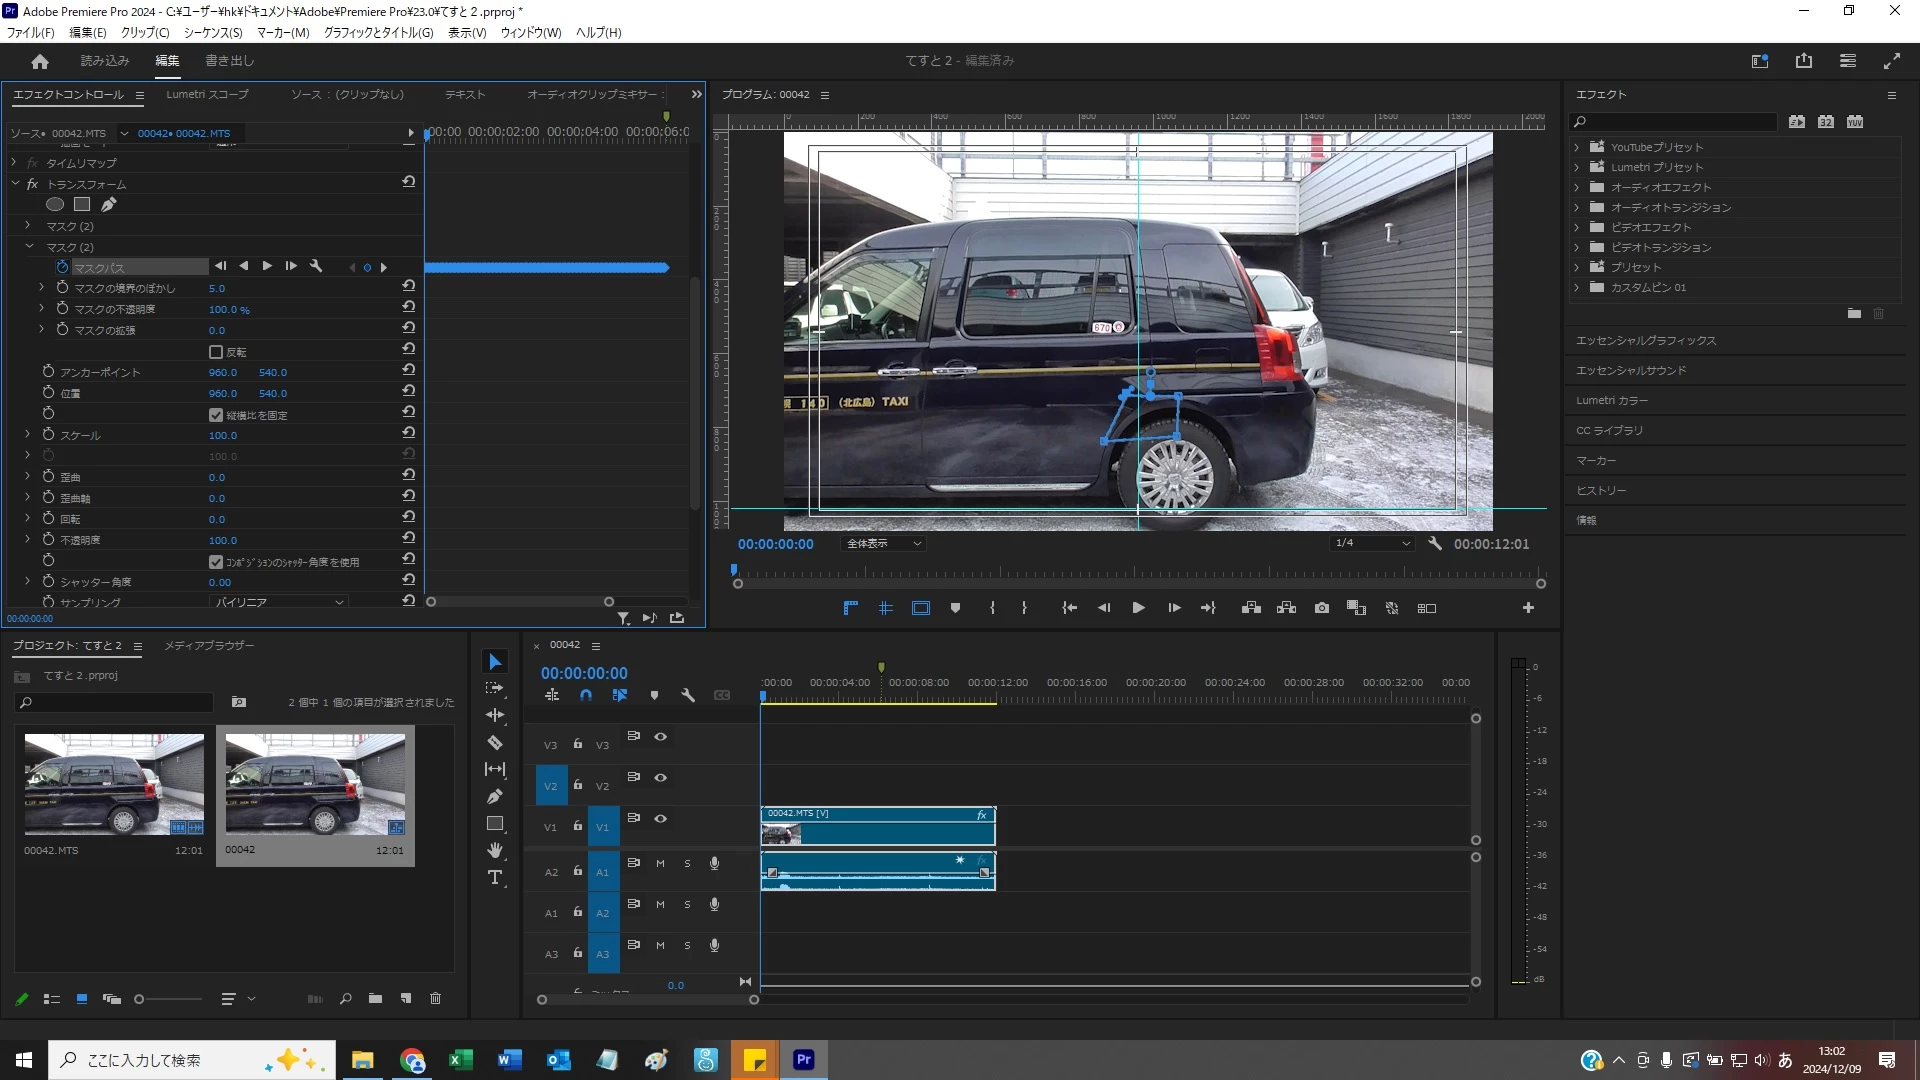Open the シーケンス(S) menu
Viewport: 1920px width, 1080px height.
point(212,33)
